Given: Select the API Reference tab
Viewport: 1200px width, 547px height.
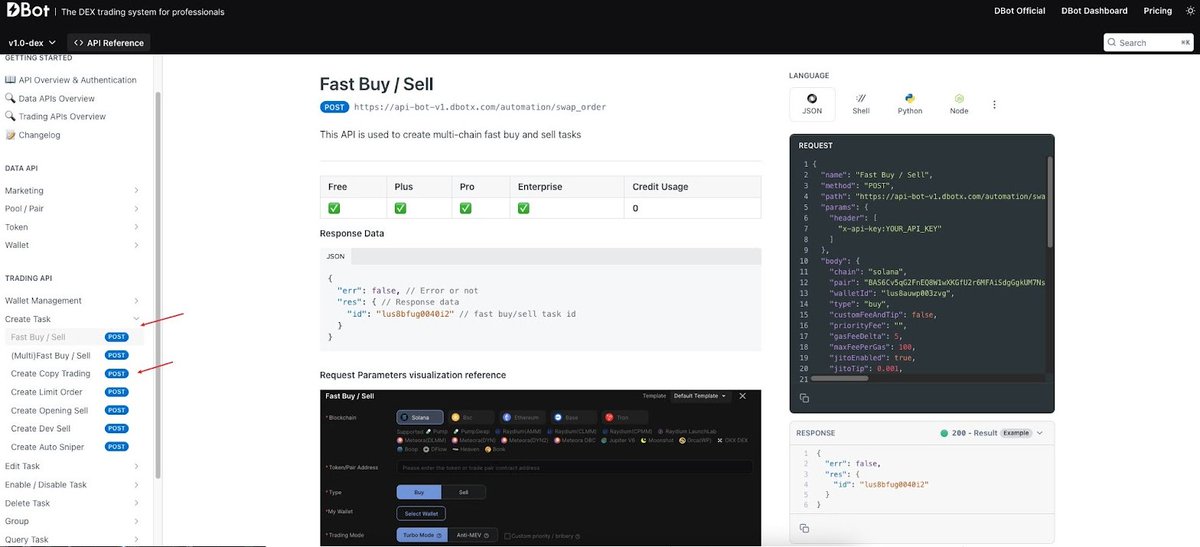Looking at the screenshot, I should (109, 43).
